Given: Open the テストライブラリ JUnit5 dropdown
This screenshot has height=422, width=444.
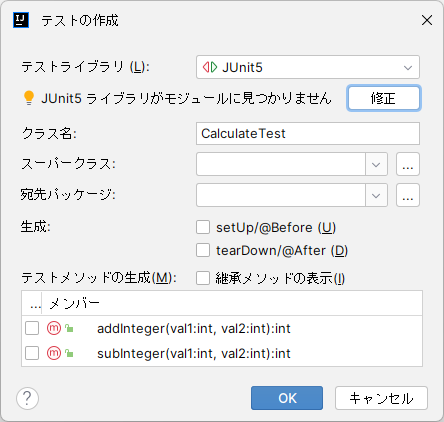Looking at the screenshot, I should (308, 67).
